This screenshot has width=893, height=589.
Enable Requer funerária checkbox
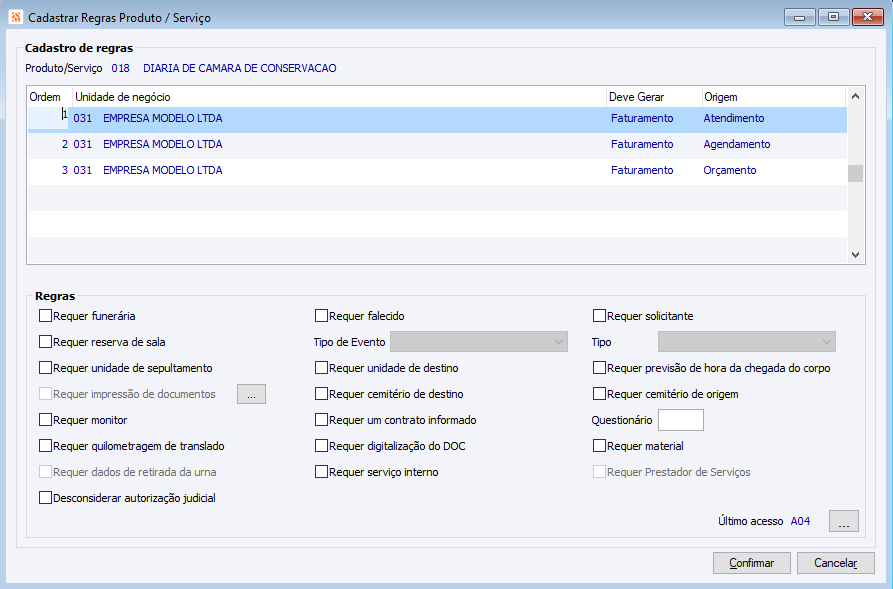tap(46, 316)
